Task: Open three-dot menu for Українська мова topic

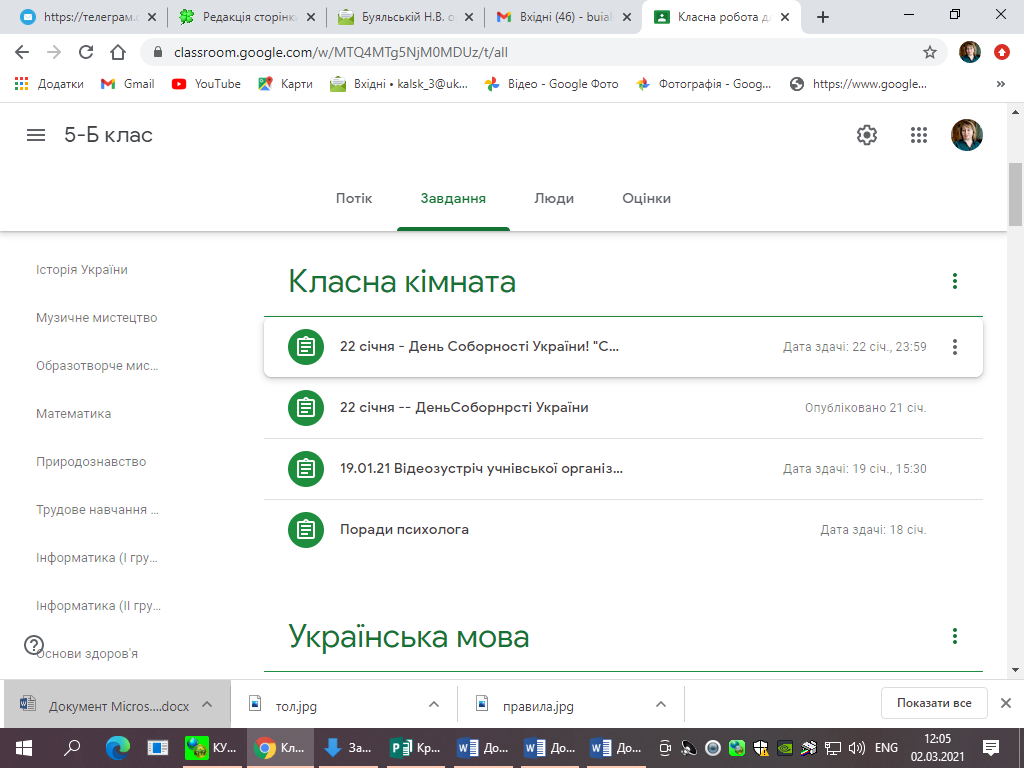Action: point(955,636)
